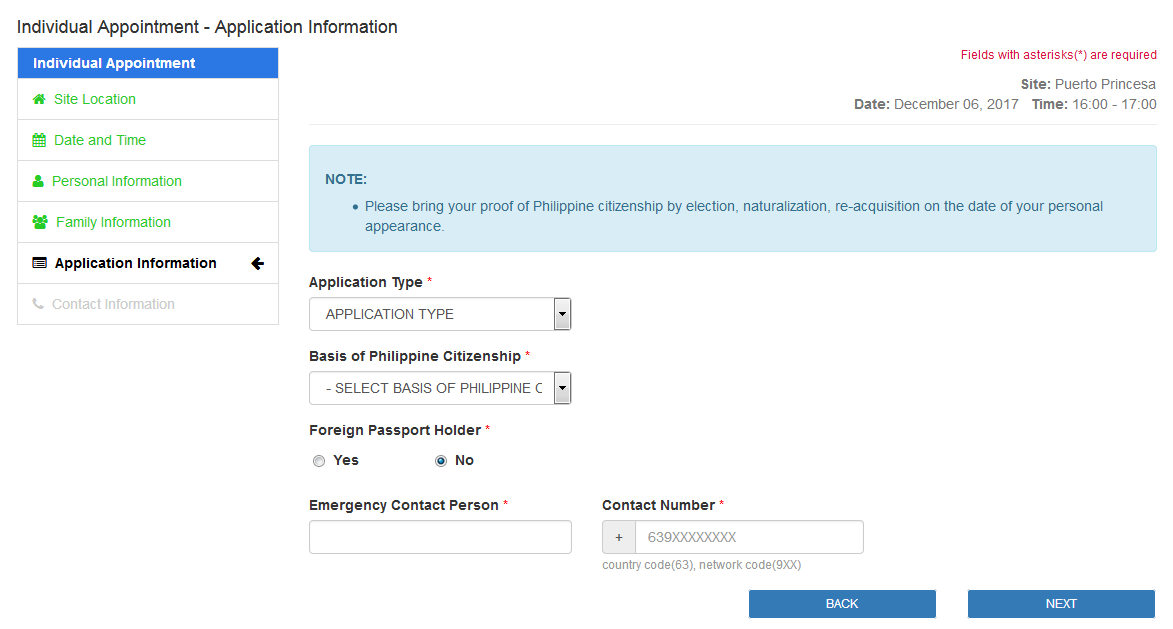The height and width of the screenshot is (629, 1173).
Task: Click the phone icon beside Contact Information
Action: tap(38, 304)
